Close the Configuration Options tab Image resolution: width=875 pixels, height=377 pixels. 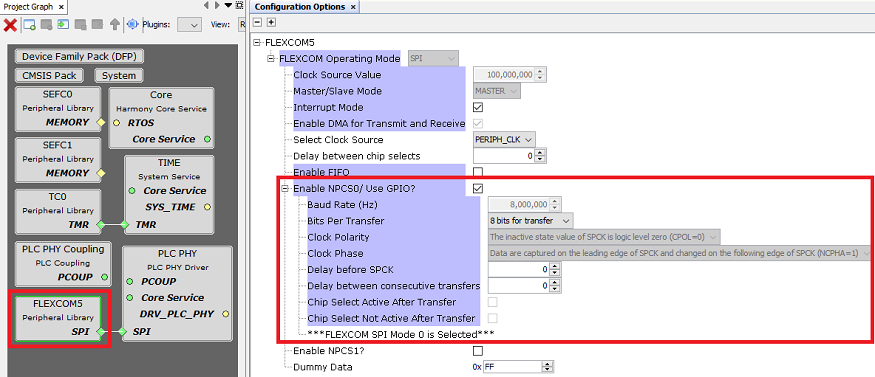coord(353,7)
